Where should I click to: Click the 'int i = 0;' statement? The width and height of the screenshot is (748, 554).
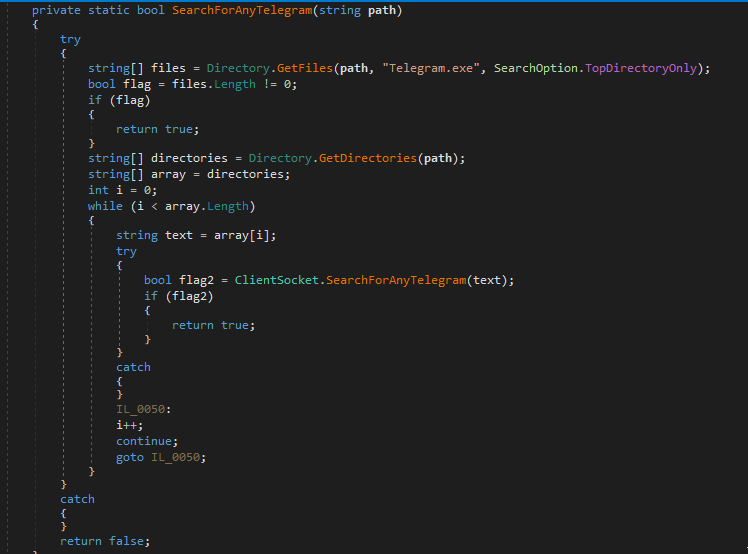tap(123, 190)
